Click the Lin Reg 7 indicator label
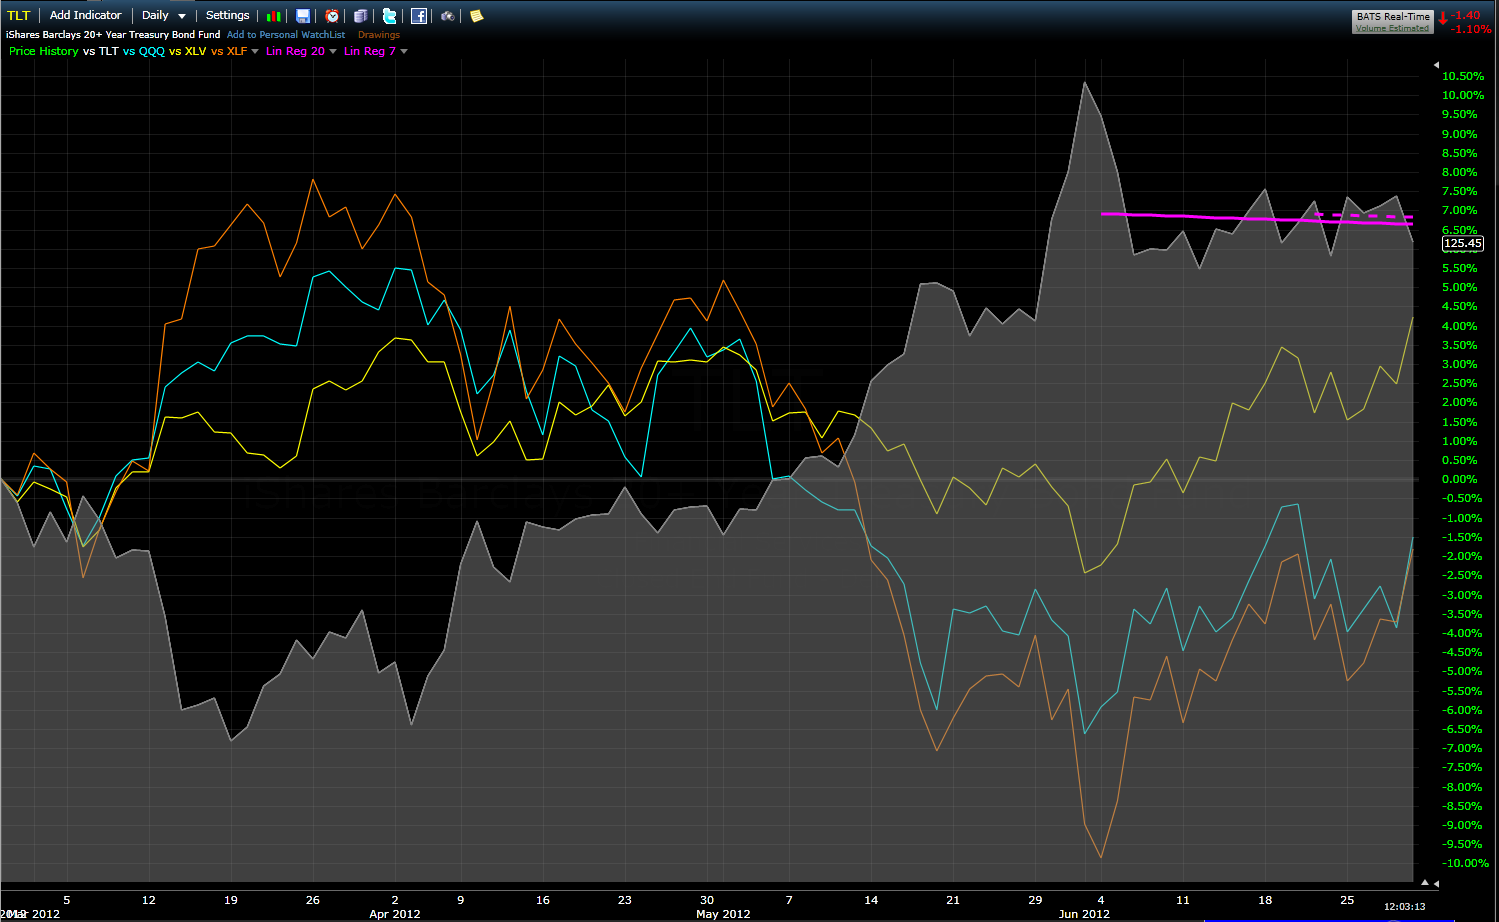Viewport: 1499px width, 922px height. coord(370,51)
